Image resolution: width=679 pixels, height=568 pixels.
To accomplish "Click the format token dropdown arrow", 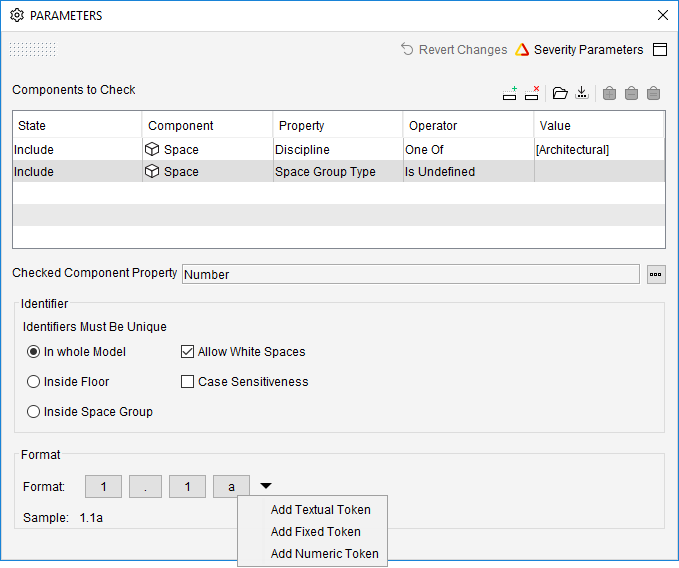I will (265, 487).
